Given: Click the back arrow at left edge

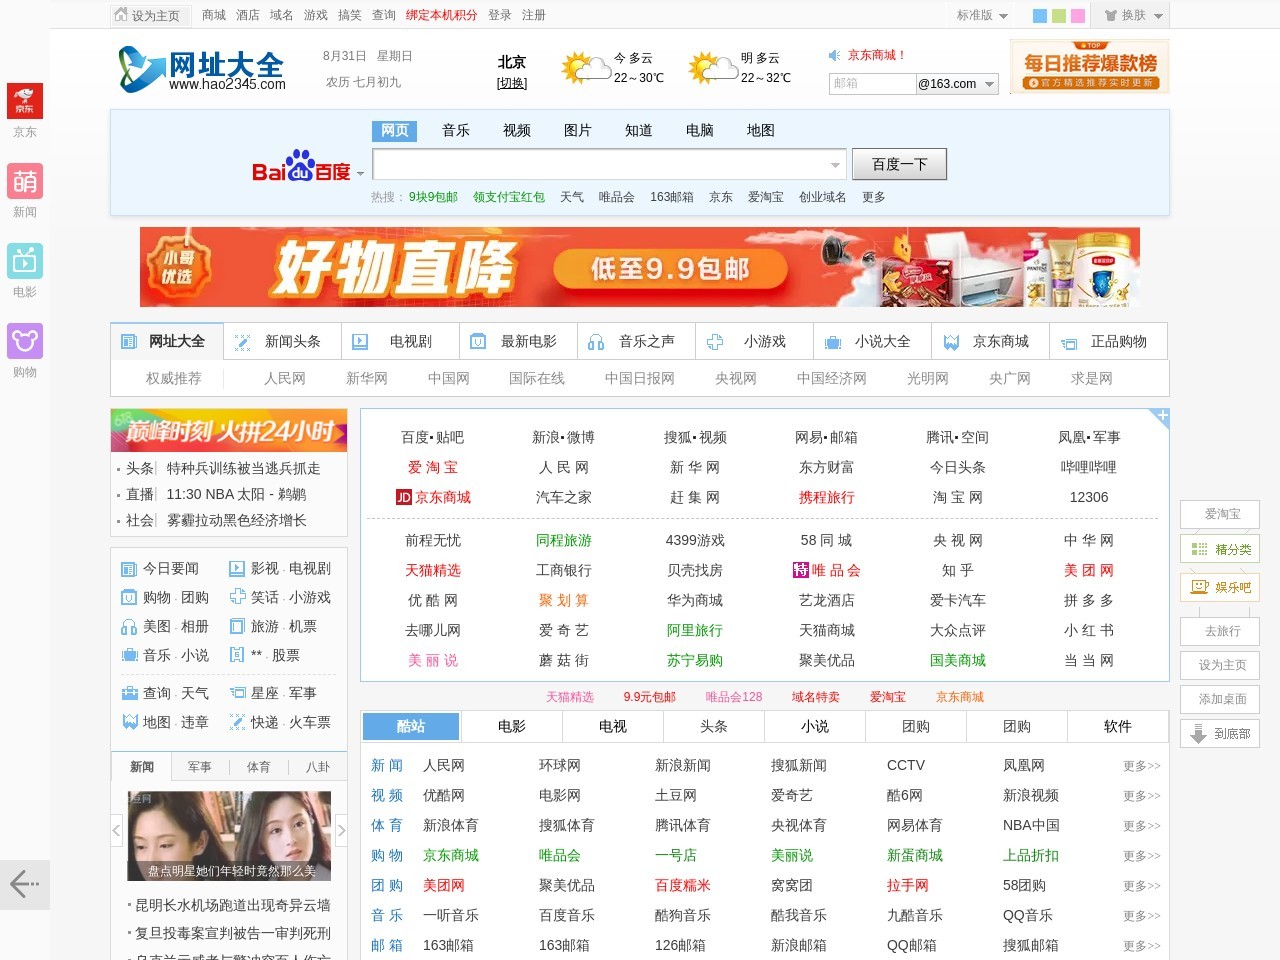Looking at the screenshot, I should [x=24, y=884].
